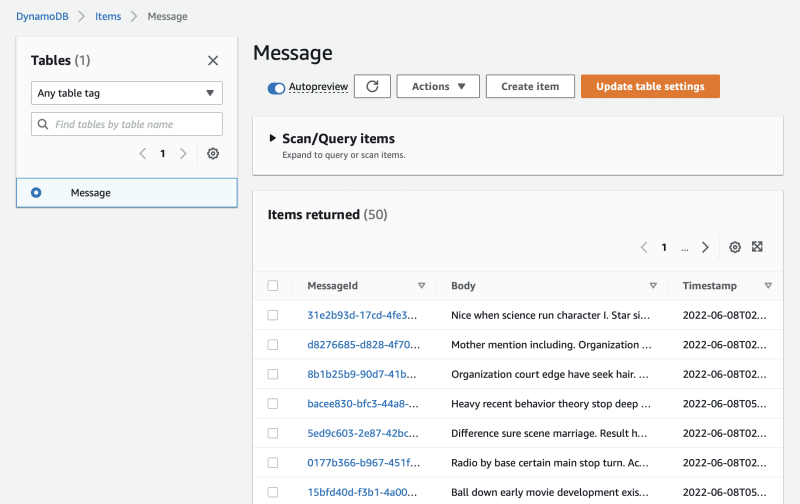The image size is (800, 504).
Task: Sort by MessageId column arrow
Action: click(421, 286)
